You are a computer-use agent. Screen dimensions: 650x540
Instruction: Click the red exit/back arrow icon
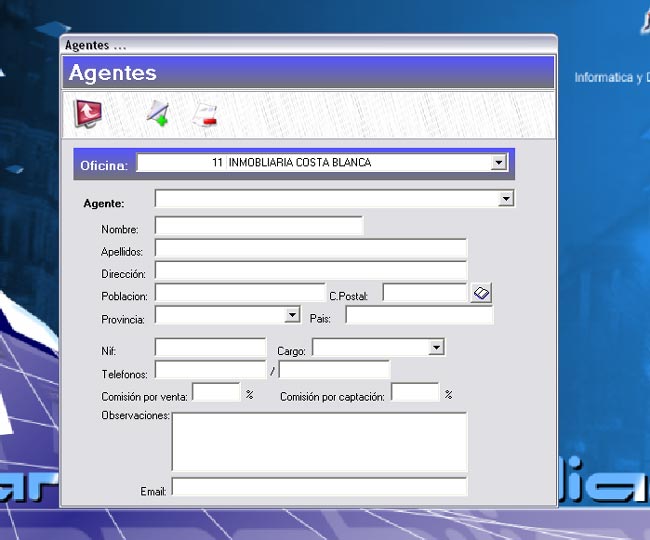tap(87, 114)
